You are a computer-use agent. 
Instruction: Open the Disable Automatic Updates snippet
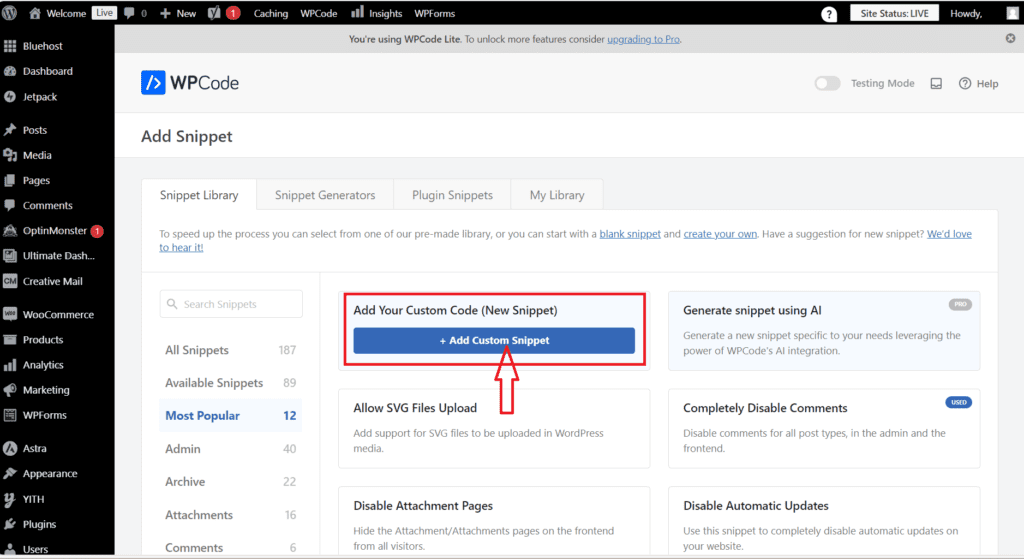click(824, 522)
